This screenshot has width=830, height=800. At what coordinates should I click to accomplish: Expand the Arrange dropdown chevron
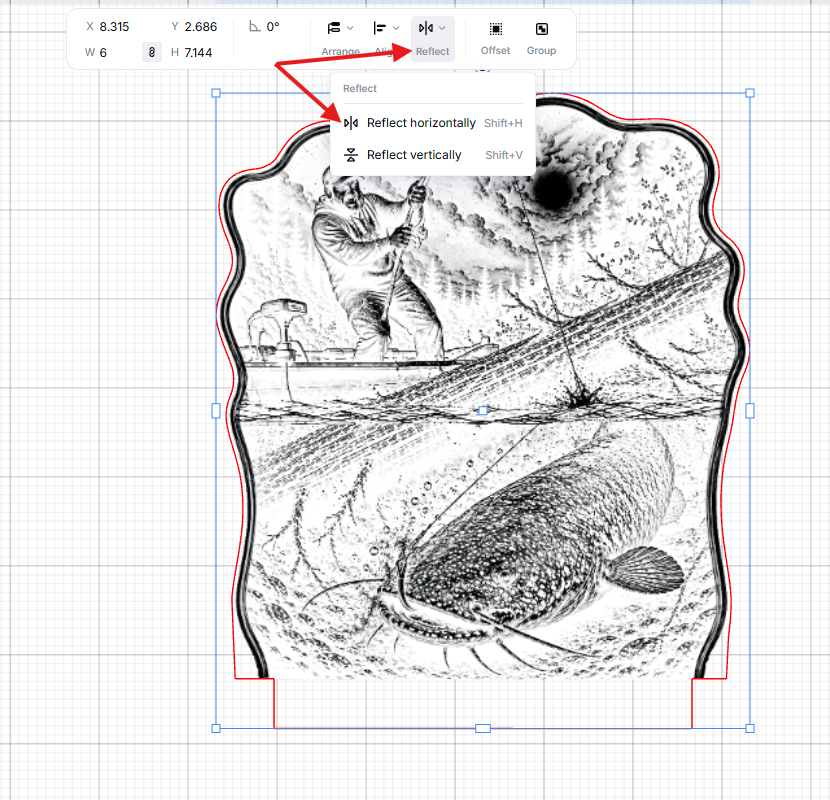(350, 28)
